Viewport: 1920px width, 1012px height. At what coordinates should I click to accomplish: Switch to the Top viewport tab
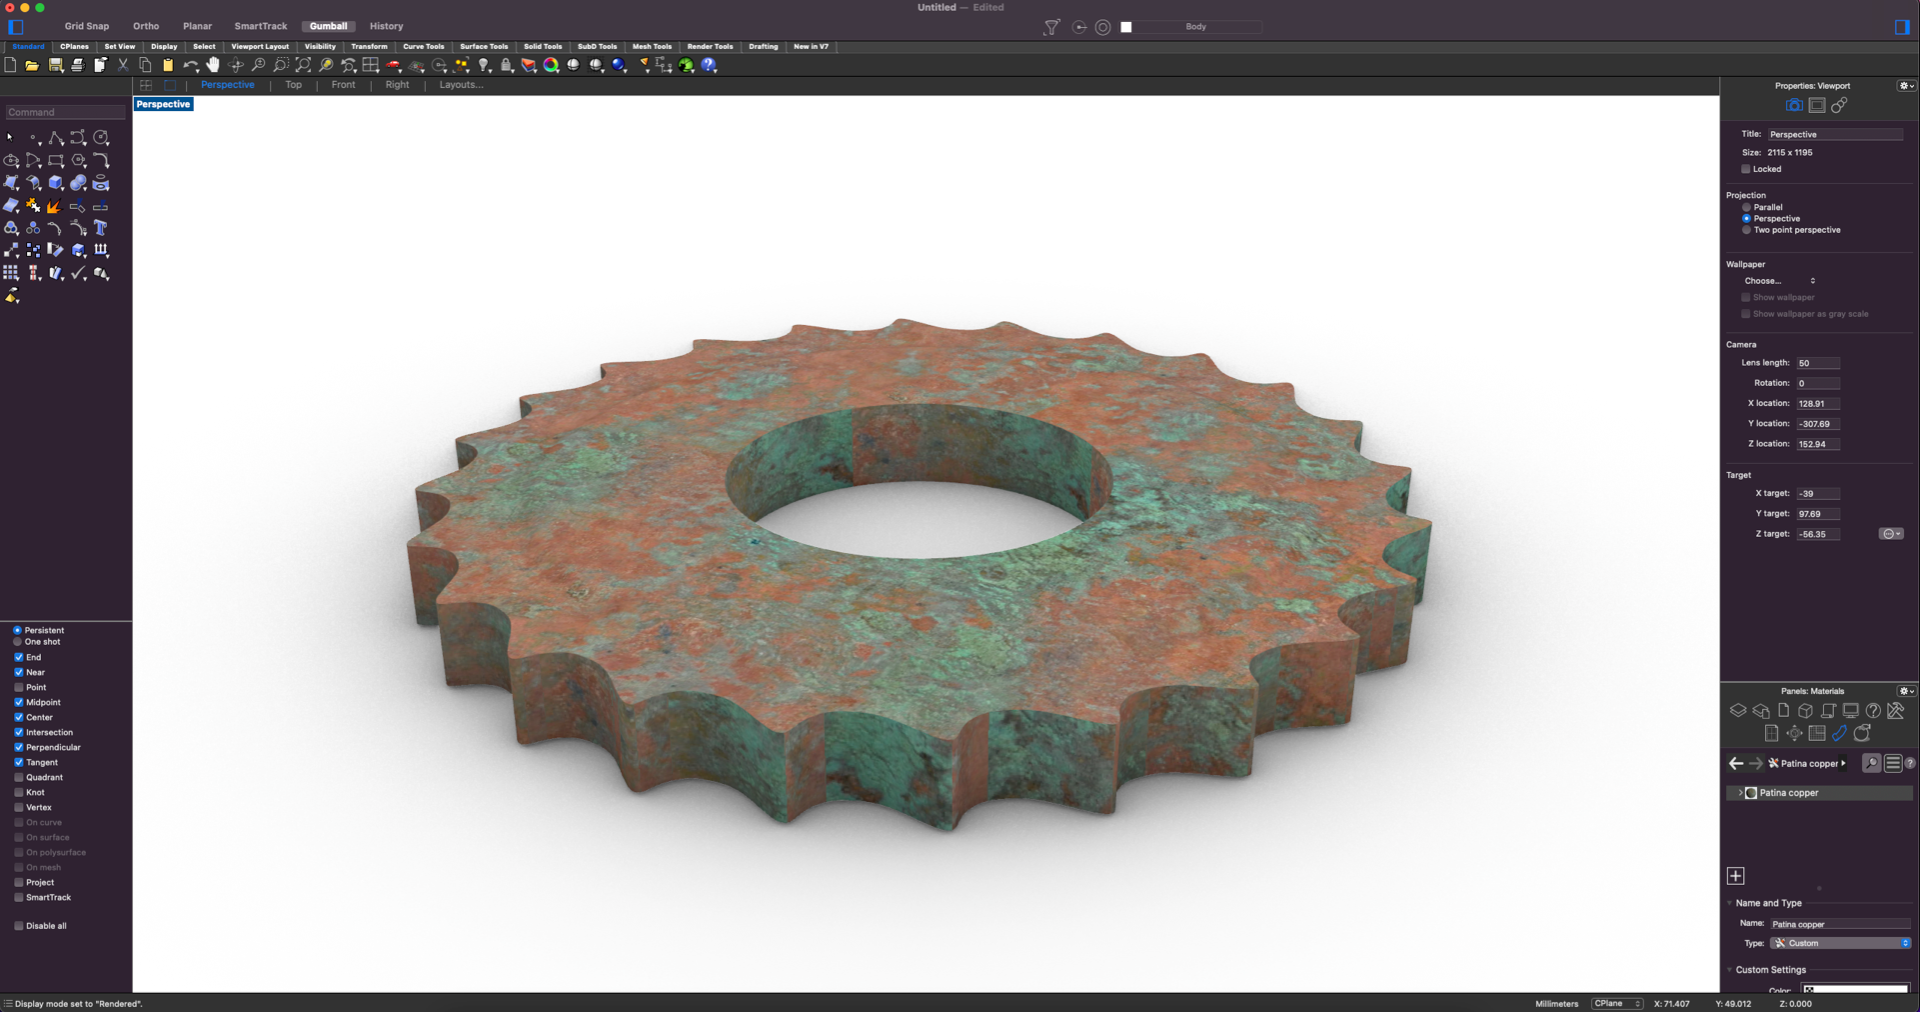[293, 85]
